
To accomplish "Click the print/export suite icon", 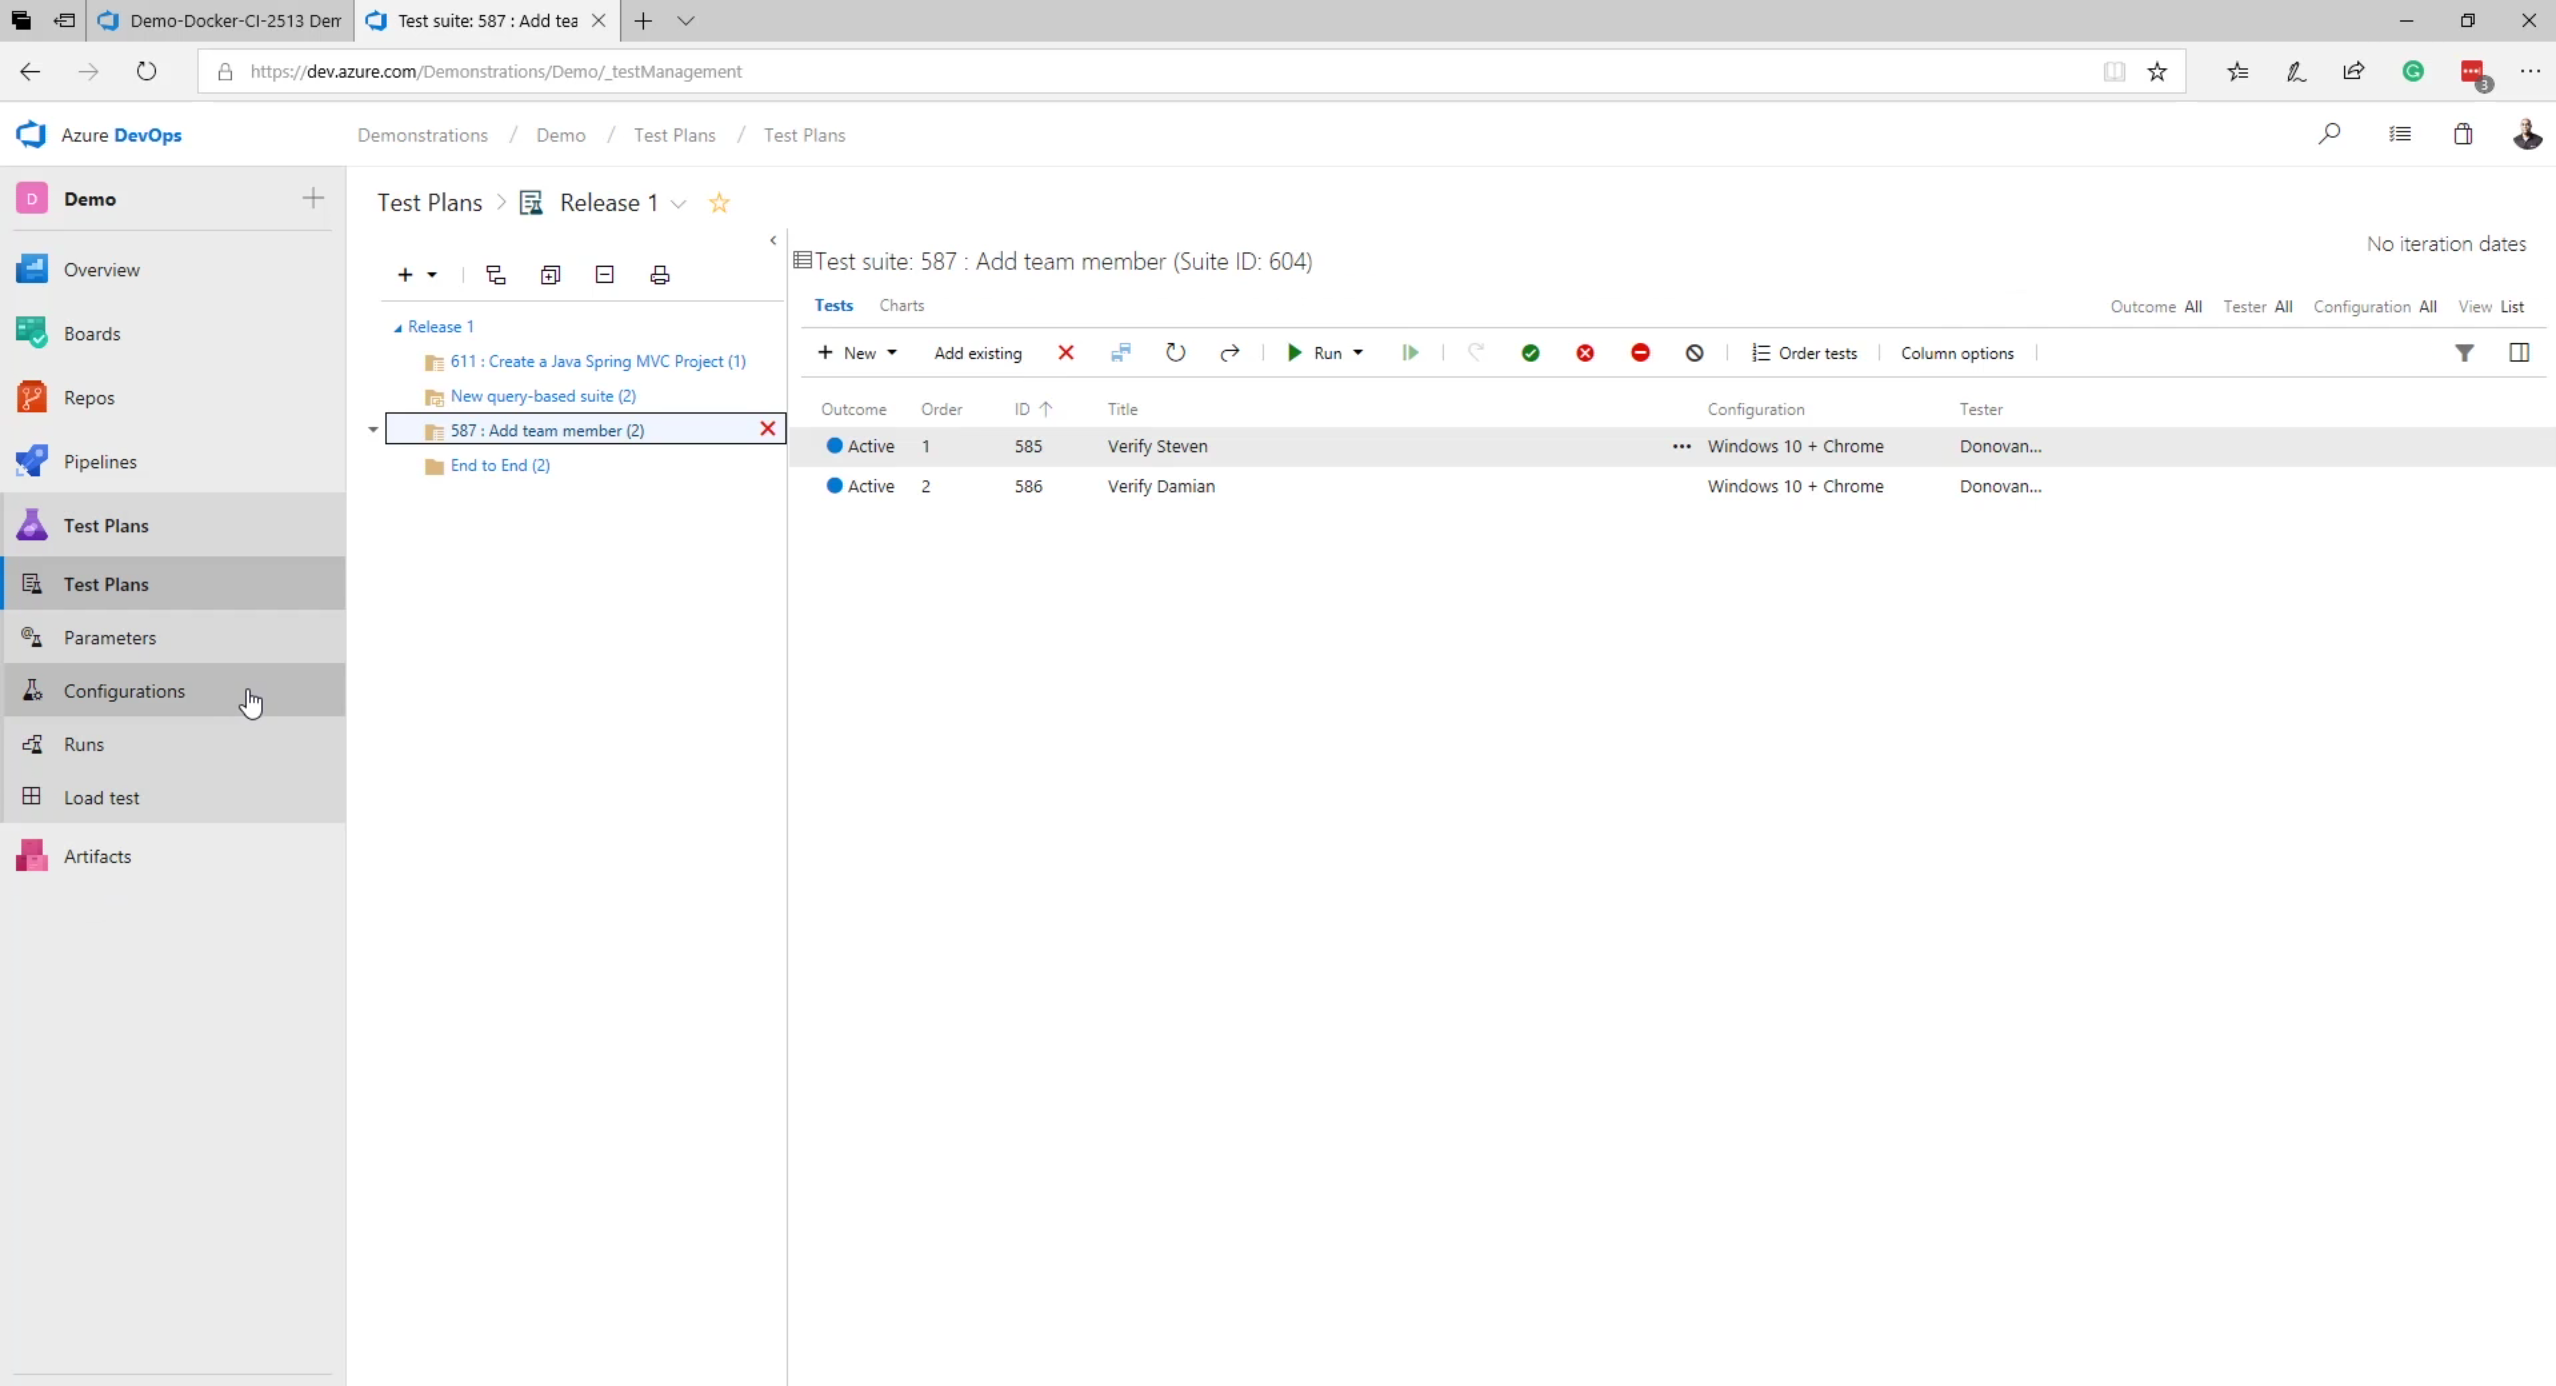I will [x=660, y=275].
